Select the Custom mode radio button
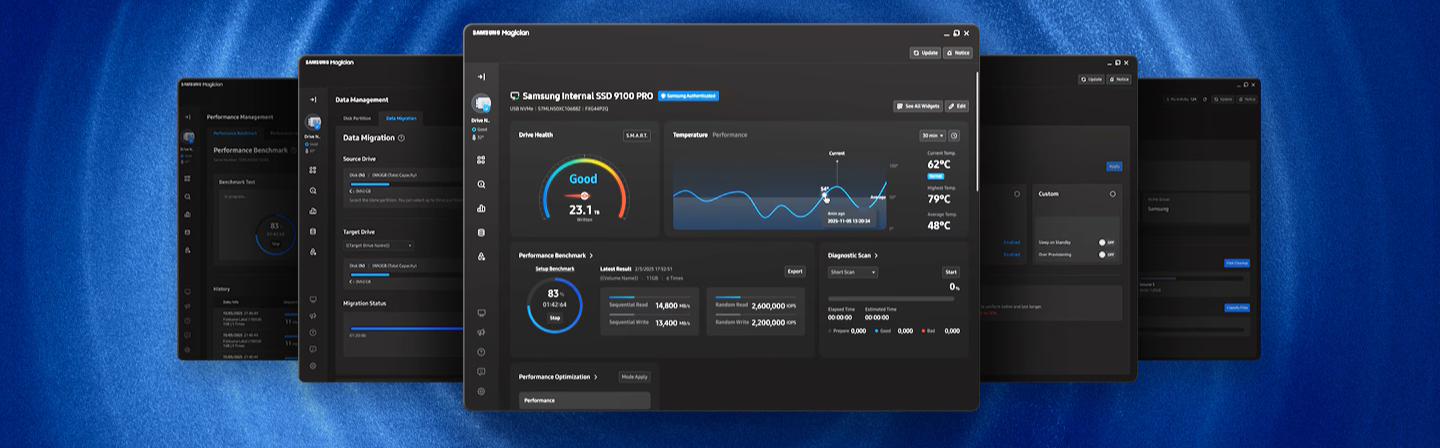The width and height of the screenshot is (1440, 448). [x=1112, y=194]
